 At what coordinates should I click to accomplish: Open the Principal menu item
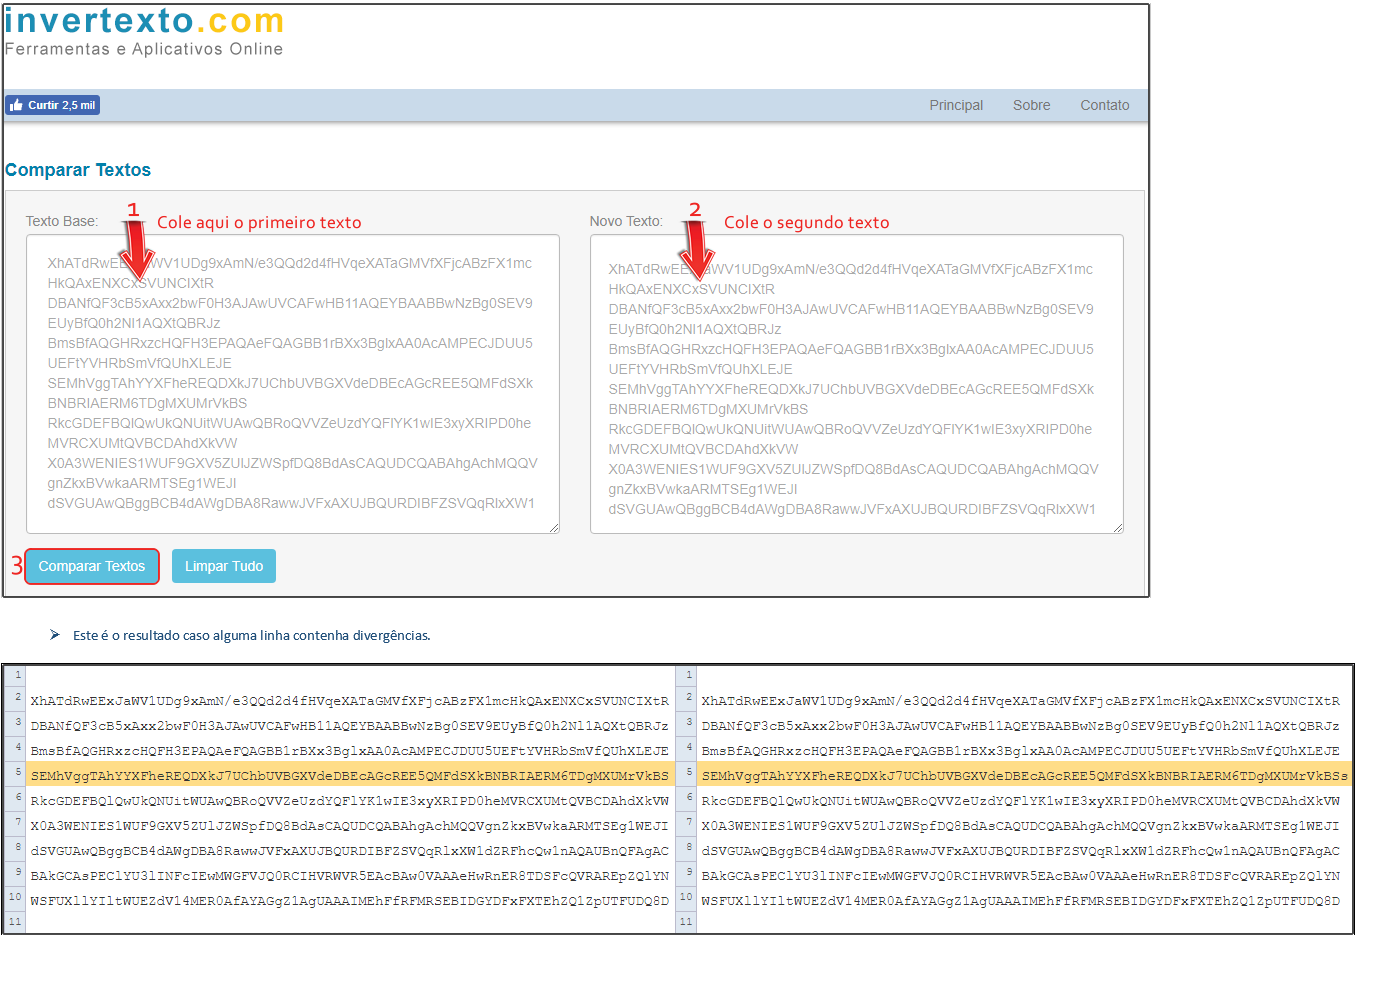[x=955, y=105]
